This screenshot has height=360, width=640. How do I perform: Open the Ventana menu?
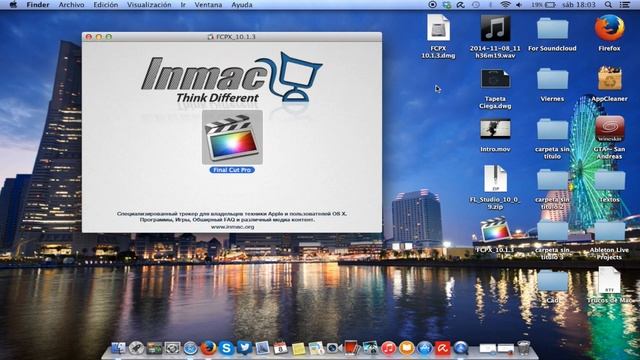point(208,5)
